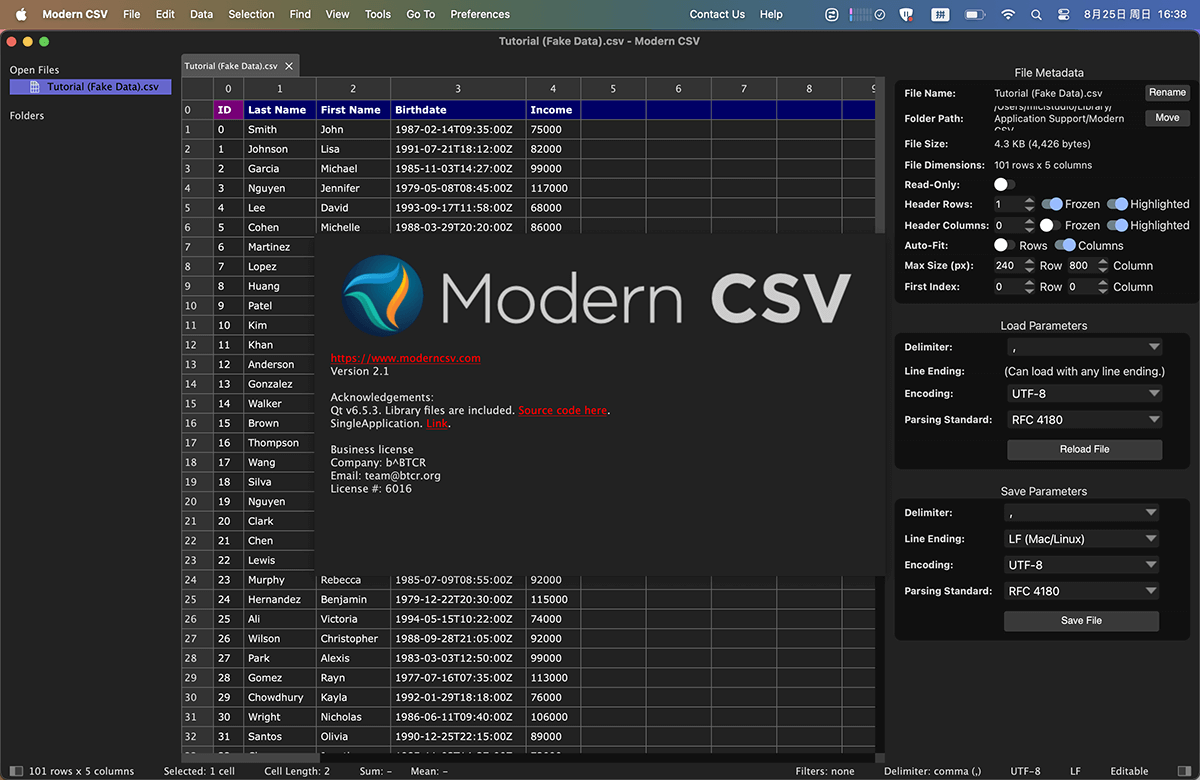
Task: Open Save Parameters Parsing Standard dropdown
Action: coord(1082,591)
